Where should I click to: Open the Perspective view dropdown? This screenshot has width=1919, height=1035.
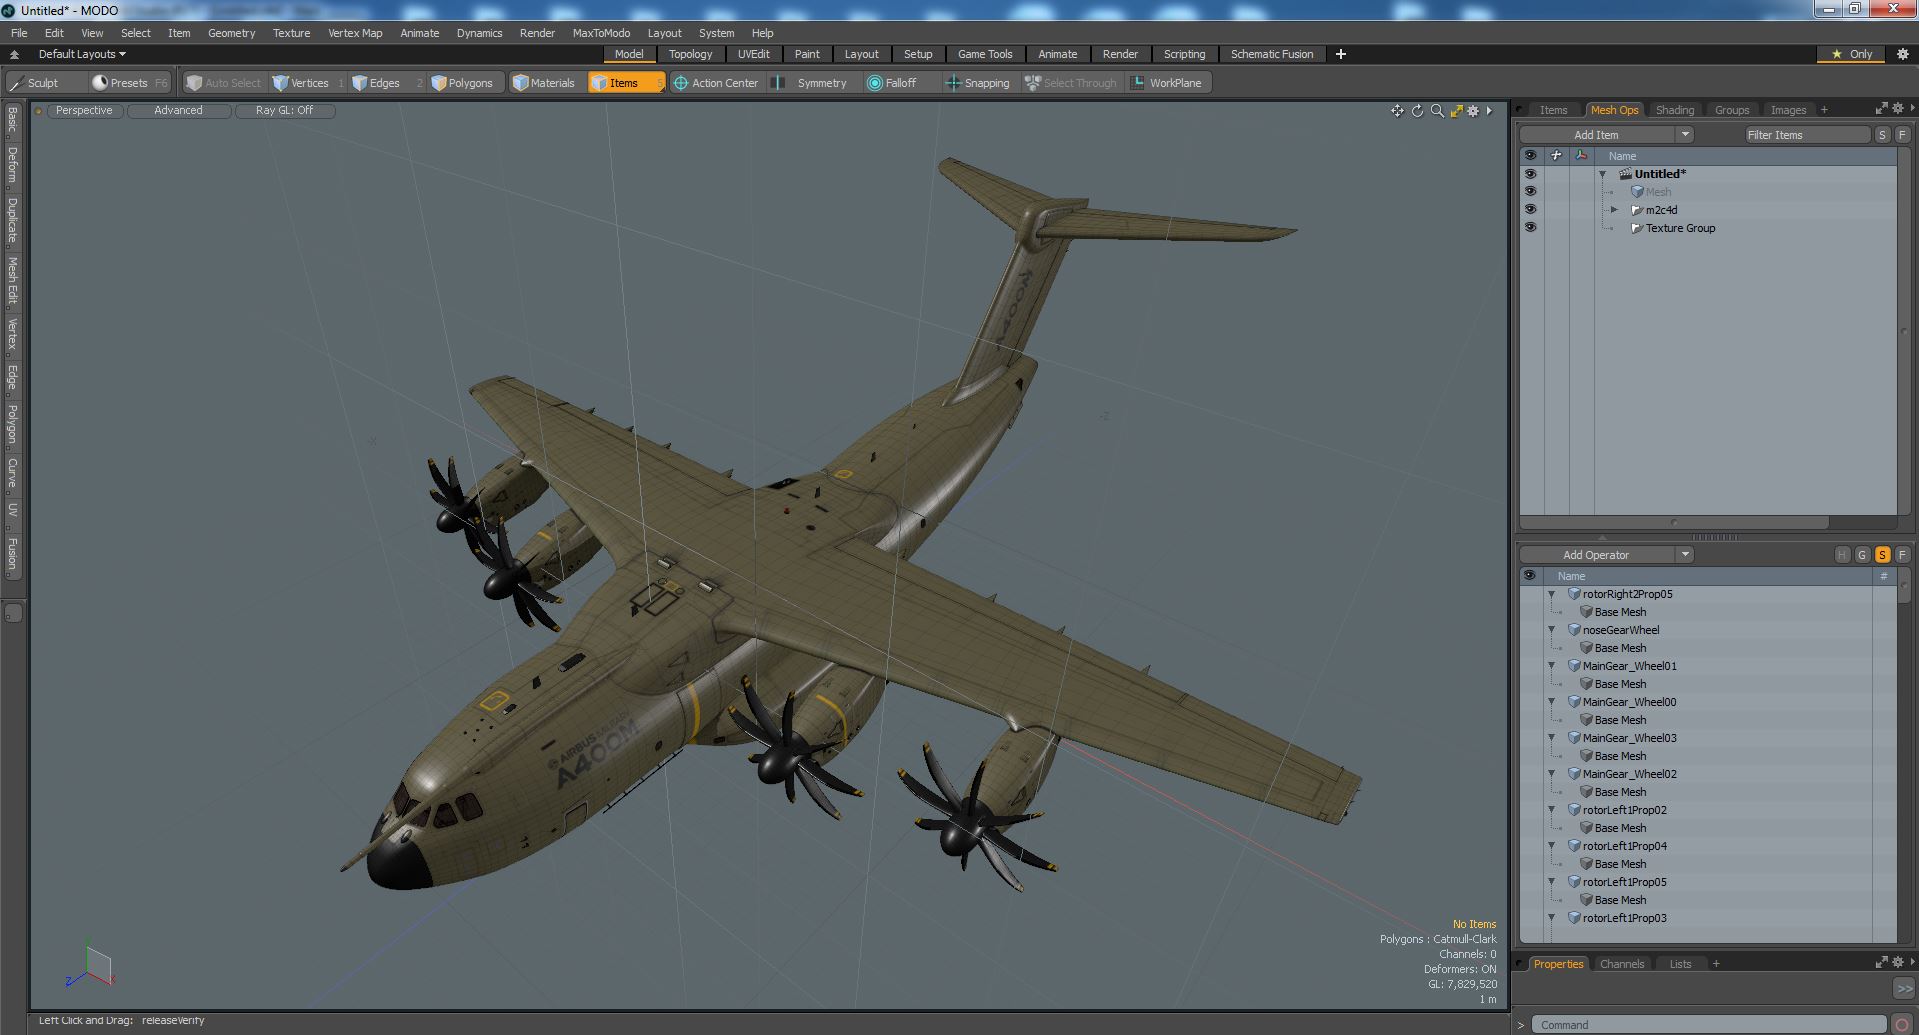84,111
